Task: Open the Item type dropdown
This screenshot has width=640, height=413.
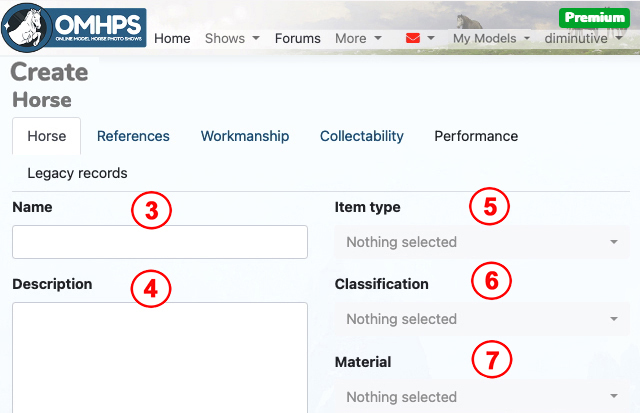Action: pos(482,242)
